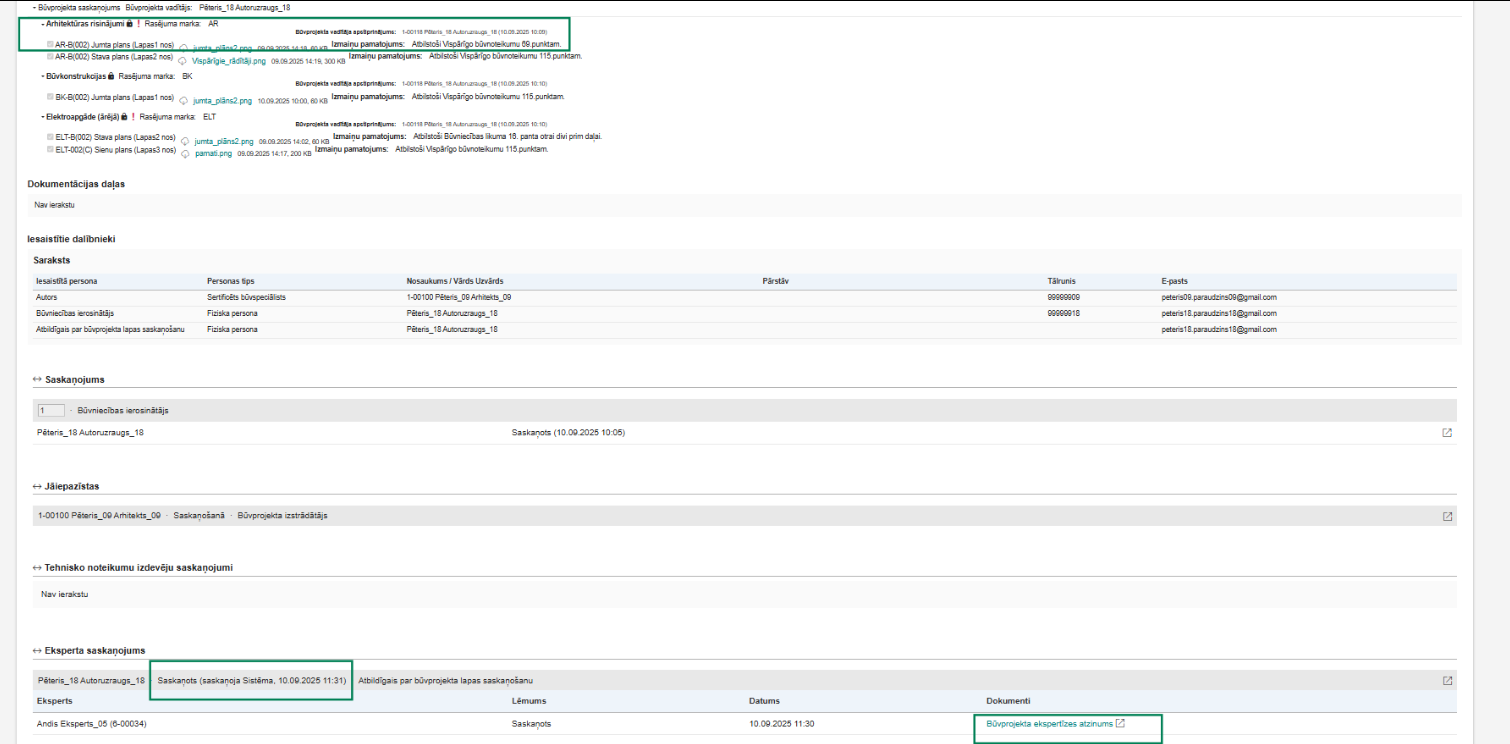Collapse the Tehnisko noteikumu izdevēju saskaņojumi section

tap(37, 568)
